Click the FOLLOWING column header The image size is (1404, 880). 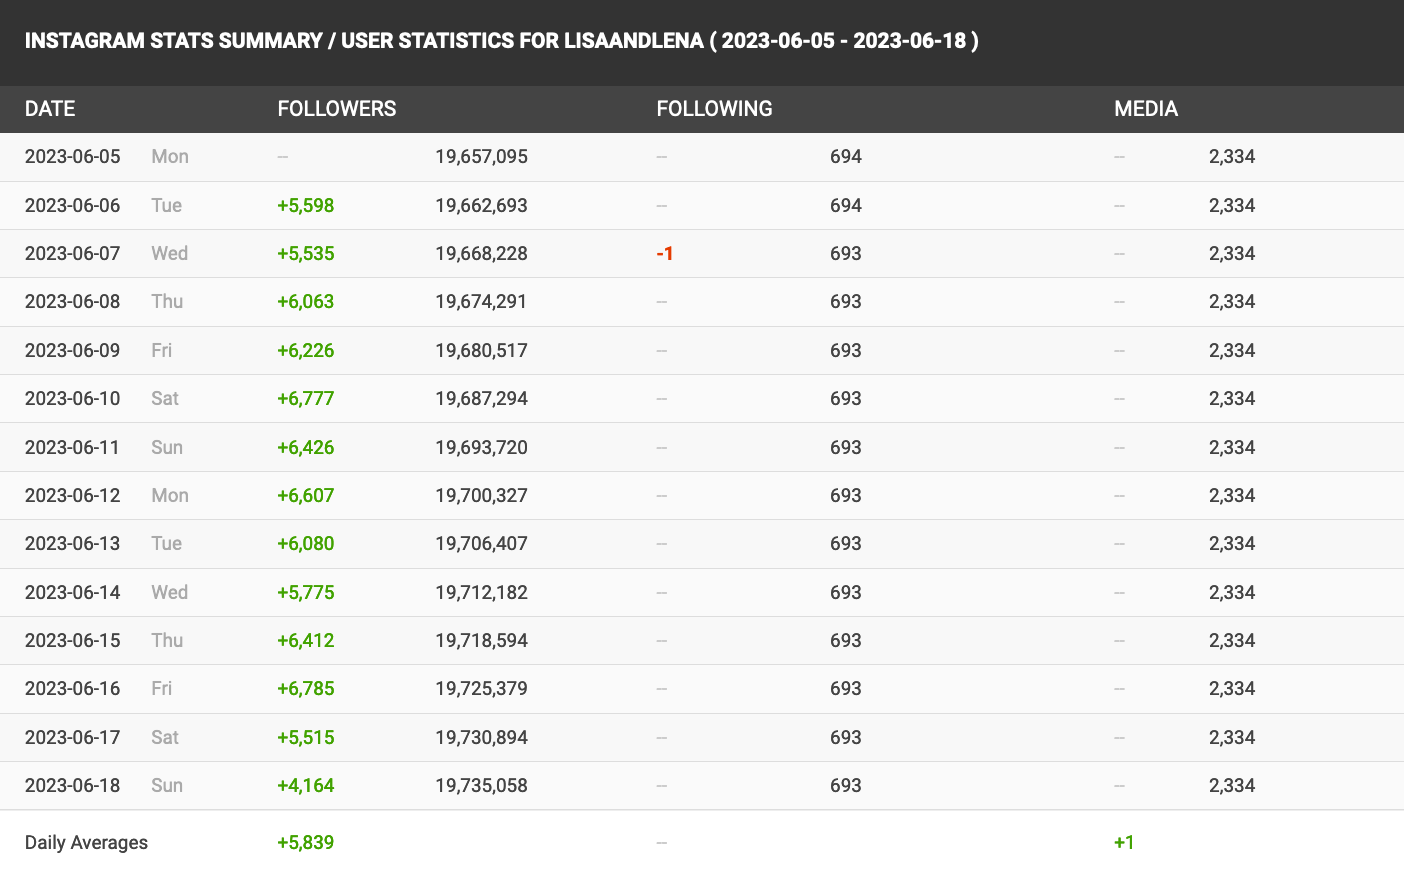[714, 109]
